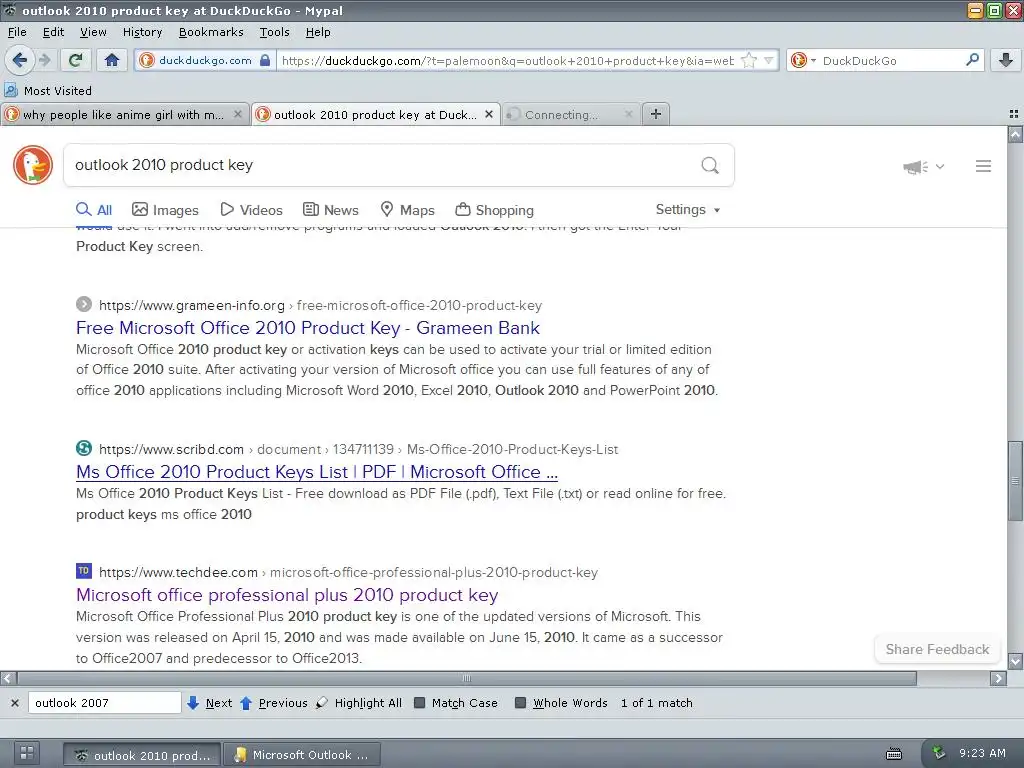
Task: Close the outlook 2010 product key tab
Action: 489,114
